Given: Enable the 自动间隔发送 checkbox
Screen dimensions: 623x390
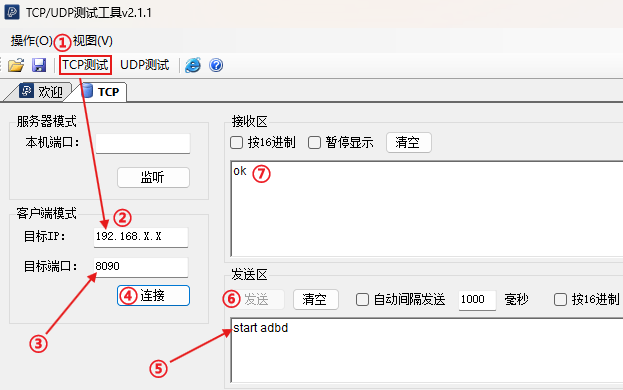Looking at the screenshot, I should [x=362, y=299].
